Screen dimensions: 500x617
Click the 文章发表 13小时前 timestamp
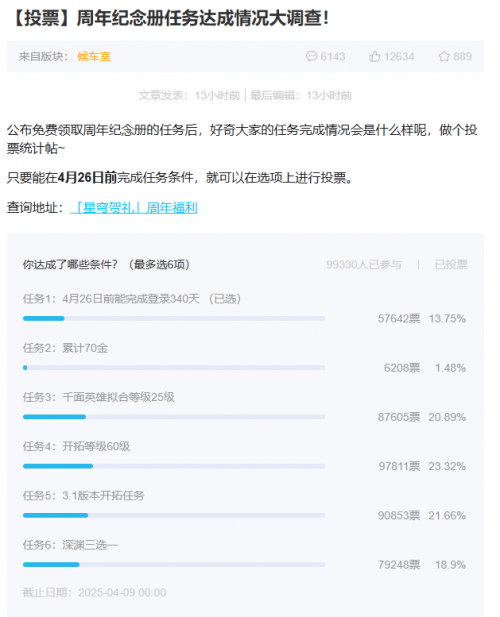coord(189,95)
